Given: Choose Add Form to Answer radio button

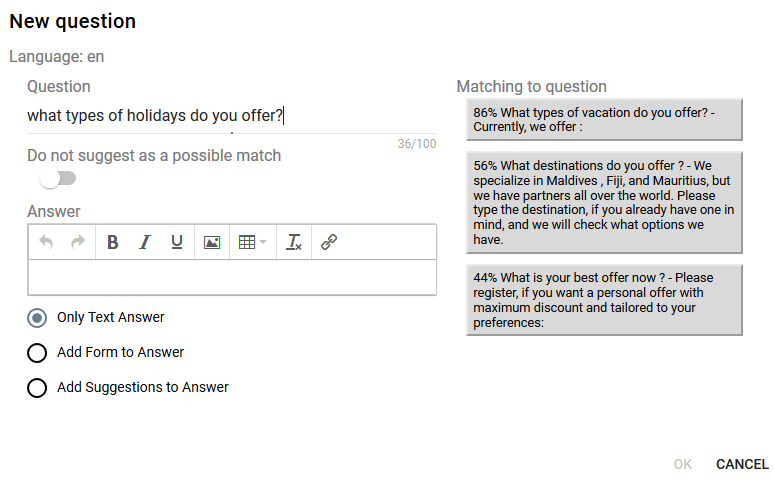Looking at the screenshot, I should pyautogui.click(x=37, y=353).
